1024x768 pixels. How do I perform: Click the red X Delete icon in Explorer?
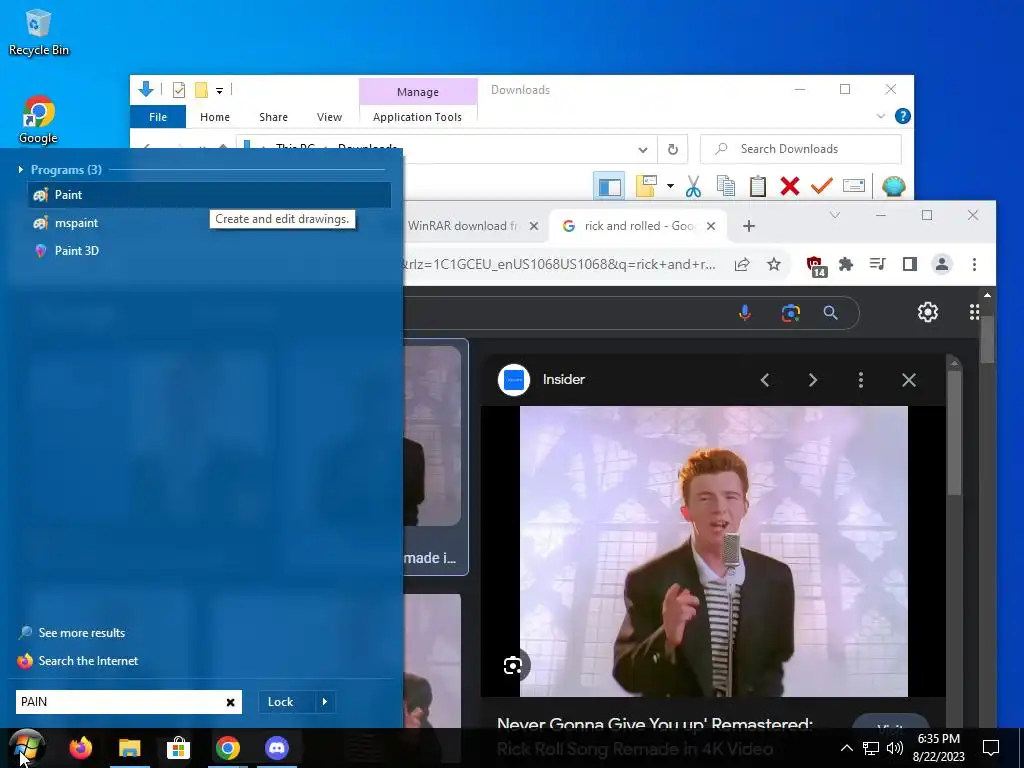click(790, 187)
